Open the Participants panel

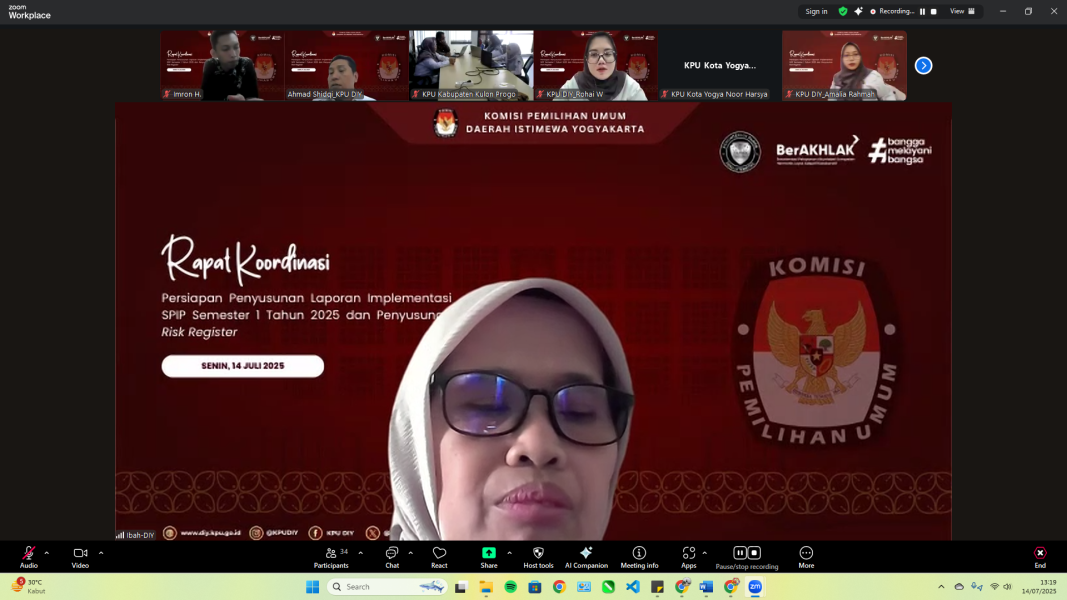331,555
